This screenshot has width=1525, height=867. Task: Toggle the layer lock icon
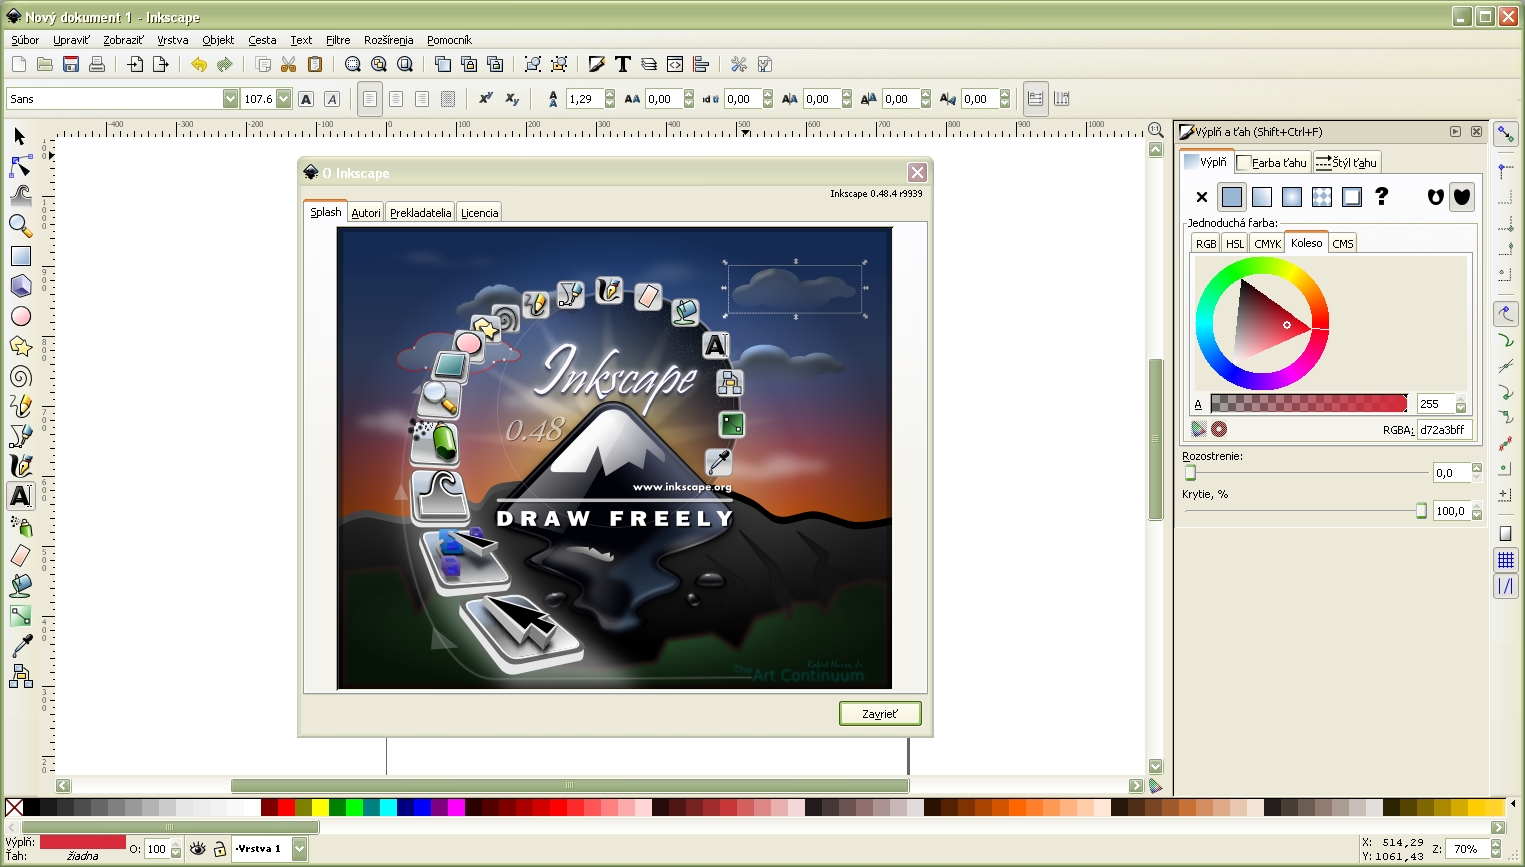[x=219, y=849]
